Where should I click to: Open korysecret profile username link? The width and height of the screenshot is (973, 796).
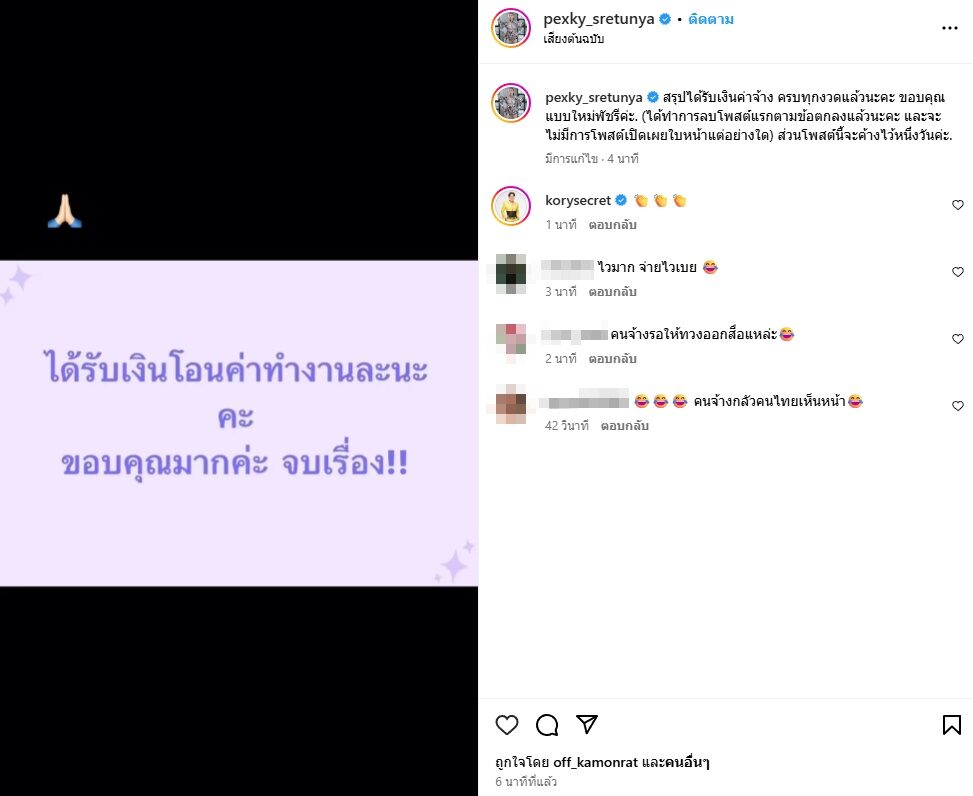(578, 200)
